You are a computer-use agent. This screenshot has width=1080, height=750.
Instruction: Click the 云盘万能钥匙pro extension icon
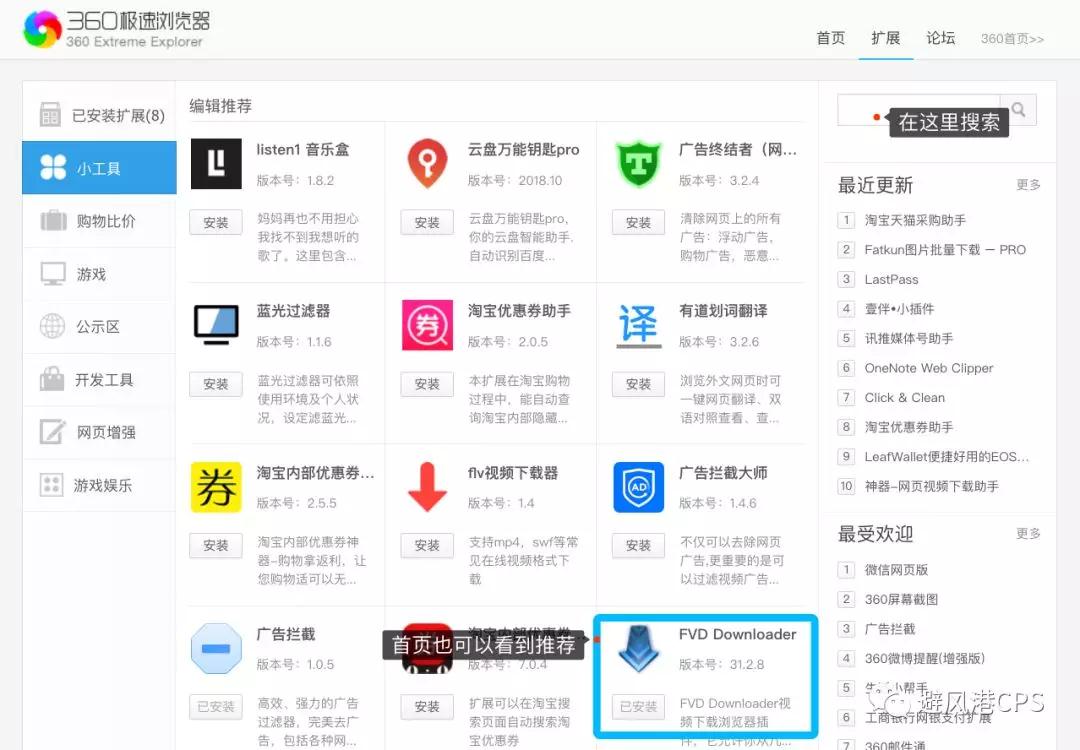click(x=427, y=164)
